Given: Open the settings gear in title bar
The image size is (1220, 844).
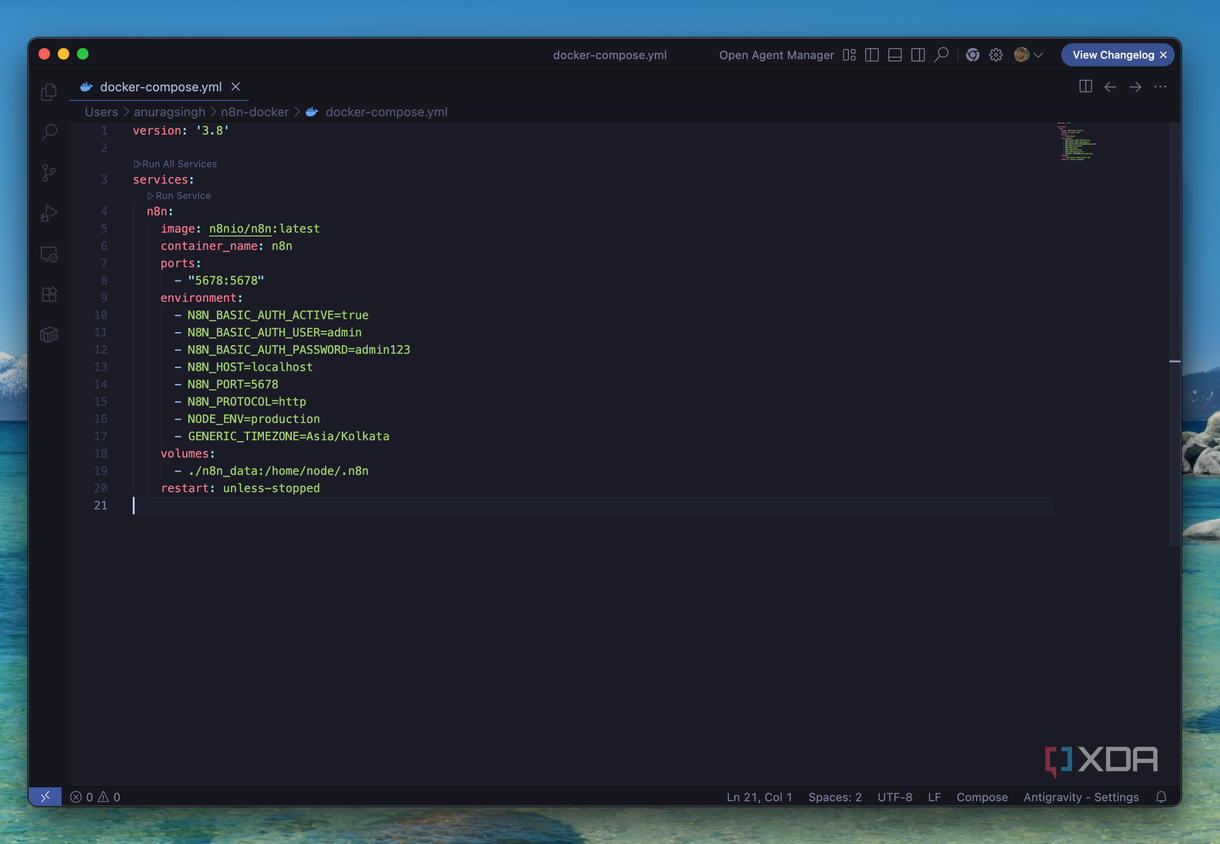Looking at the screenshot, I should (x=996, y=55).
